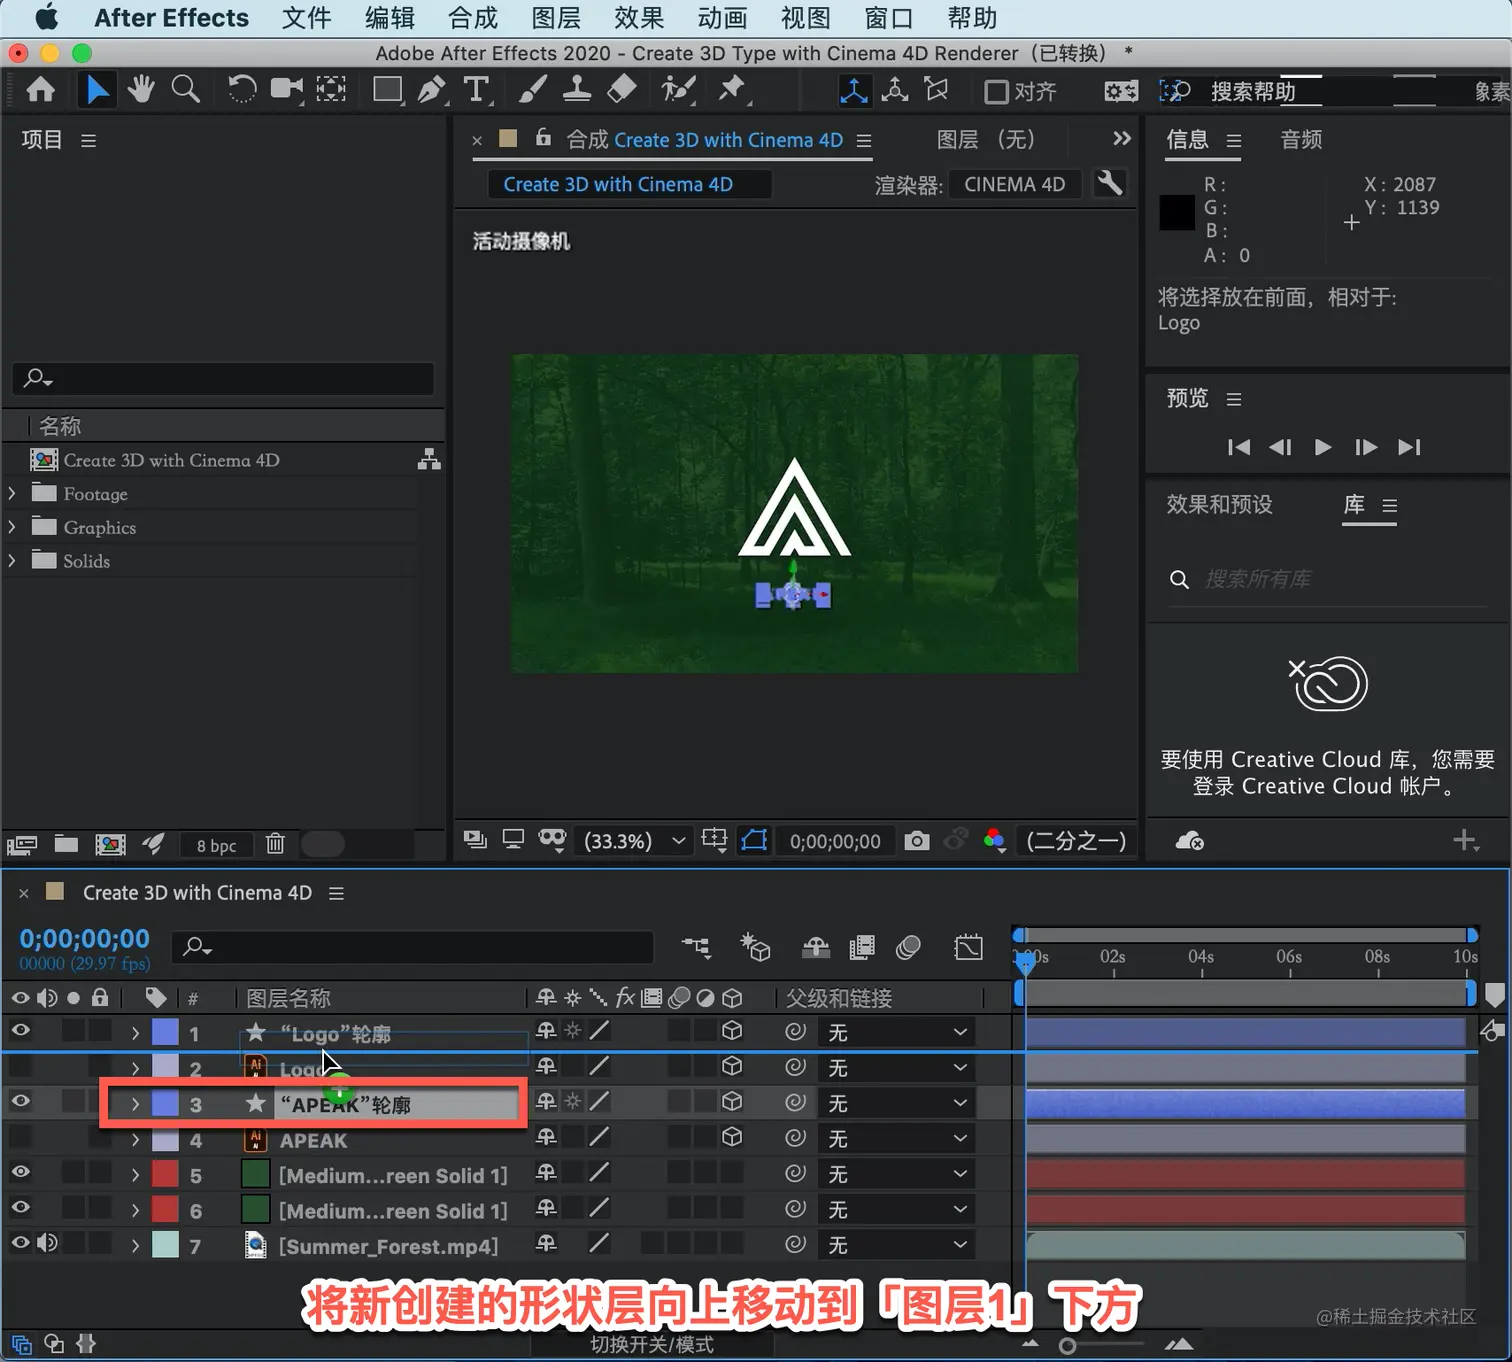The image size is (1512, 1362).
Task: Click the Draft 3D icon in timeline
Action: 755,947
